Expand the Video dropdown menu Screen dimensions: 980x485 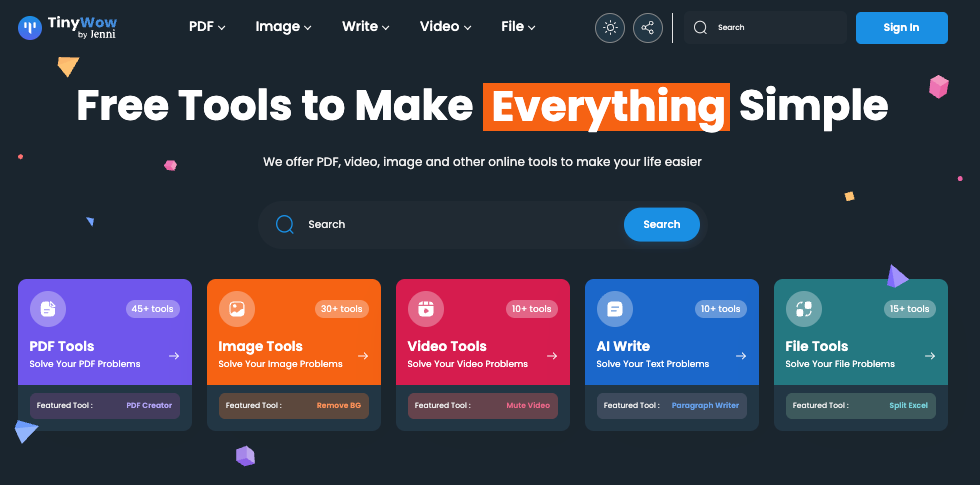[446, 27]
